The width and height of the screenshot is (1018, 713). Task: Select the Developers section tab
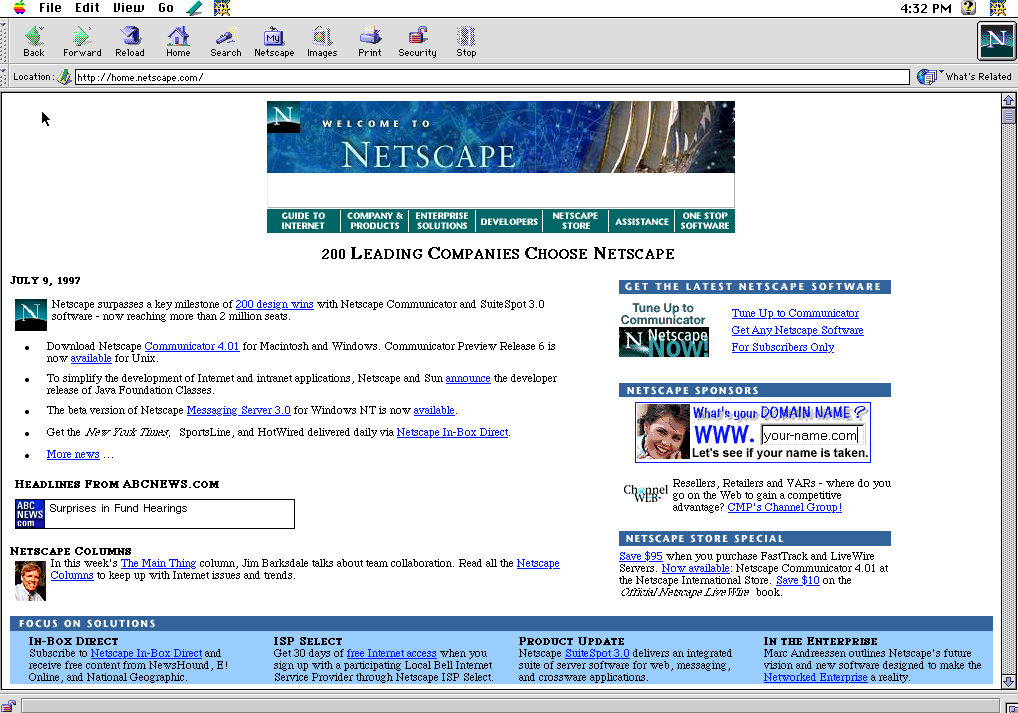(508, 220)
